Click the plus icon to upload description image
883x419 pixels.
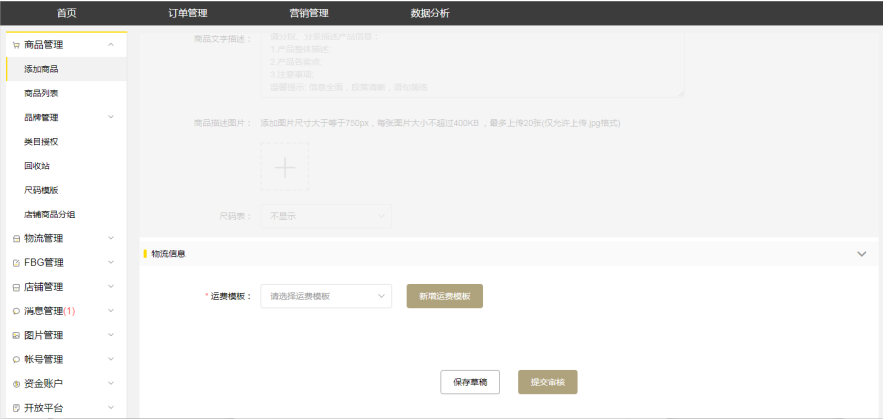pos(285,167)
